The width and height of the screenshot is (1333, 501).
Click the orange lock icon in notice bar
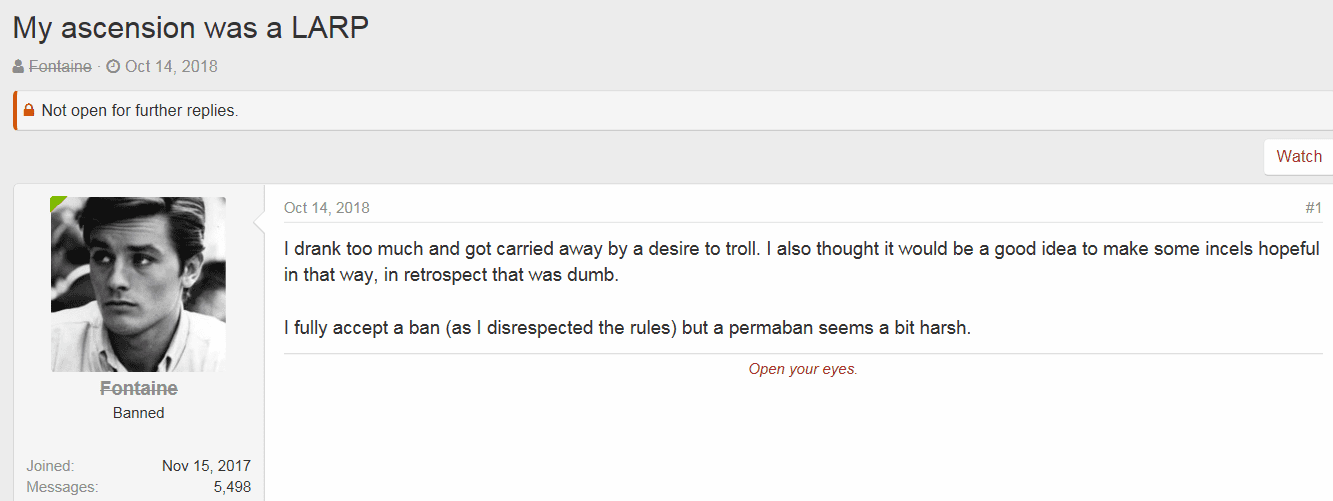point(29,110)
